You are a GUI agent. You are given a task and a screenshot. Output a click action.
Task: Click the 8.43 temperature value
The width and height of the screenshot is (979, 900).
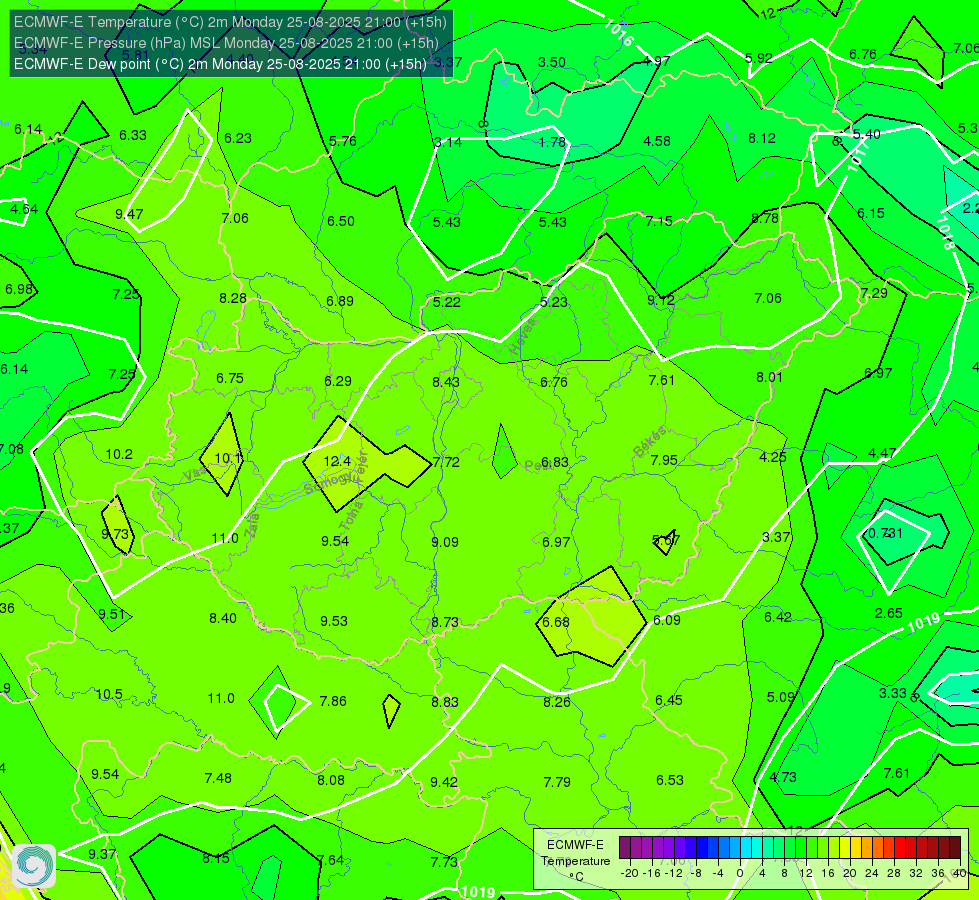coord(446,382)
